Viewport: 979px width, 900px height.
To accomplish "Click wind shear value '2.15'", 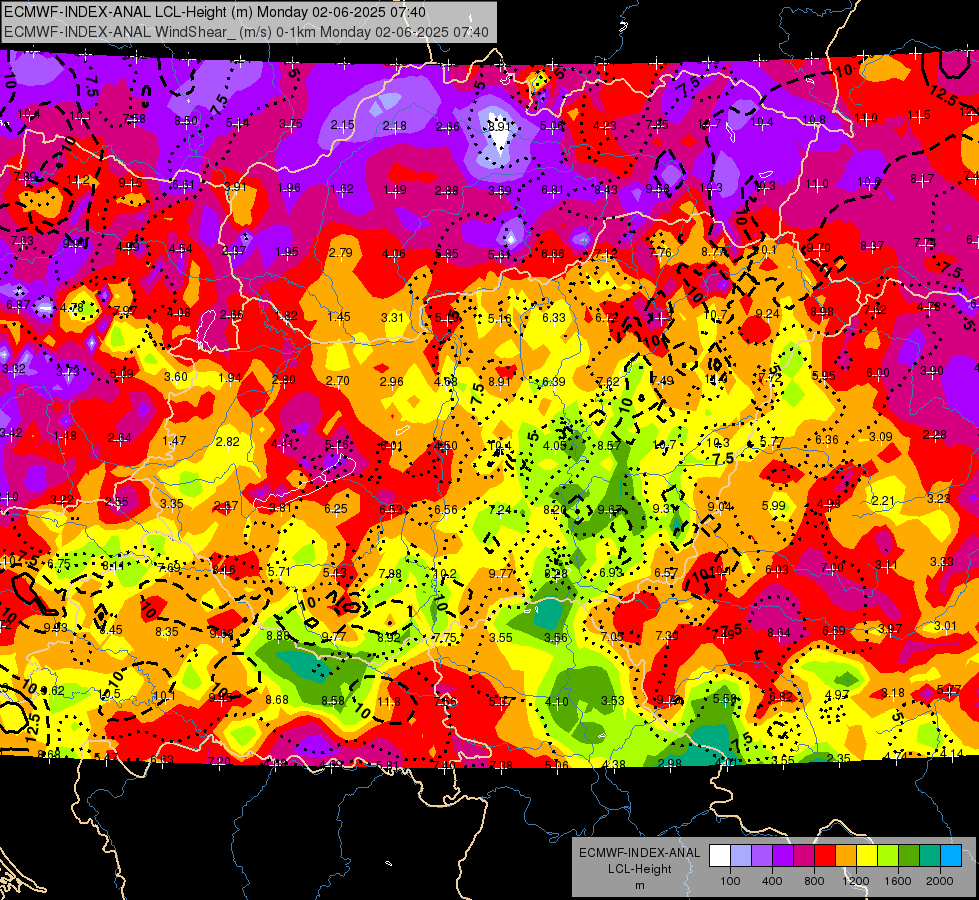I will [x=343, y=125].
